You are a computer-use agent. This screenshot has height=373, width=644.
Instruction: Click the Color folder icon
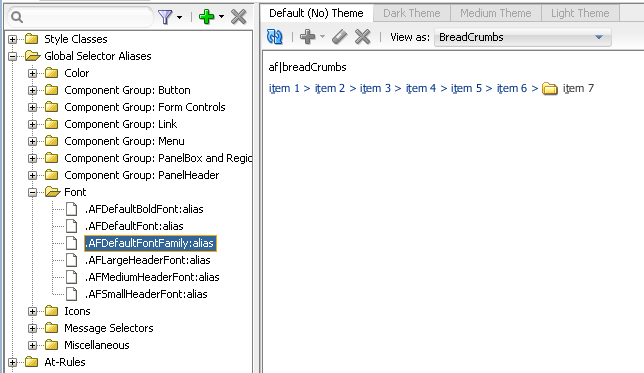pos(51,73)
